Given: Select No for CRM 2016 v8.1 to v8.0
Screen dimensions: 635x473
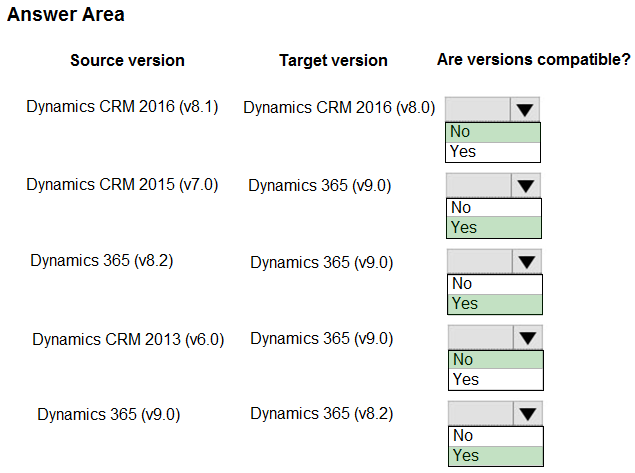Looking at the screenshot, I should [x=493, y=132].
